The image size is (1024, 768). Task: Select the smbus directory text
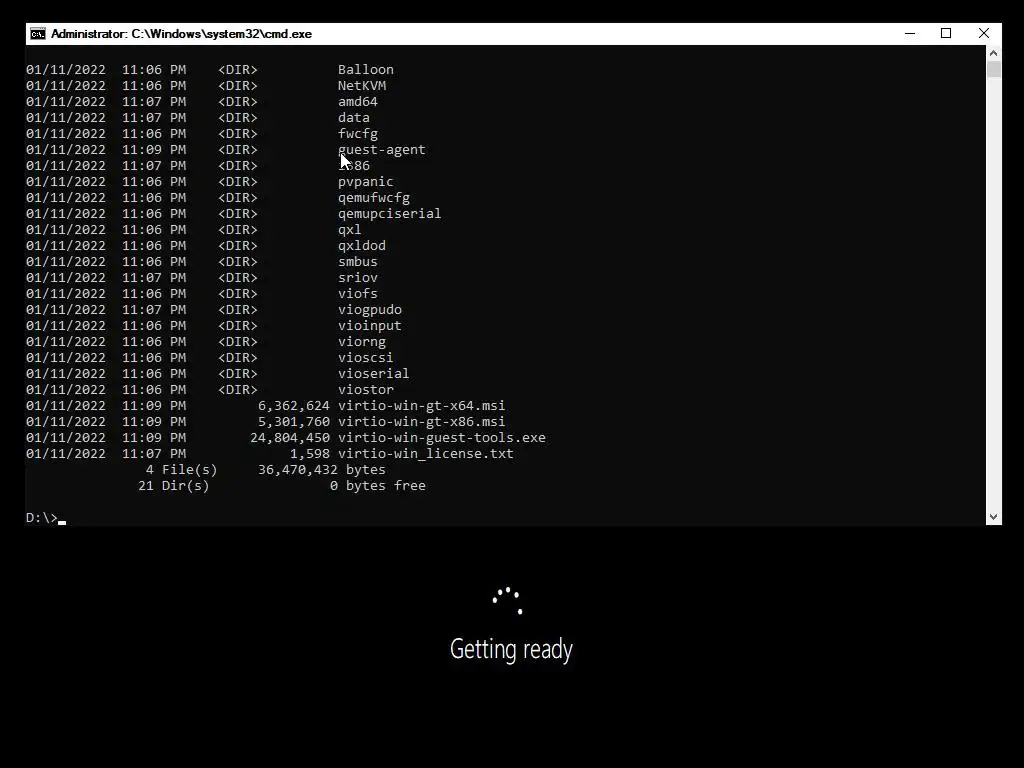[358, 261]
